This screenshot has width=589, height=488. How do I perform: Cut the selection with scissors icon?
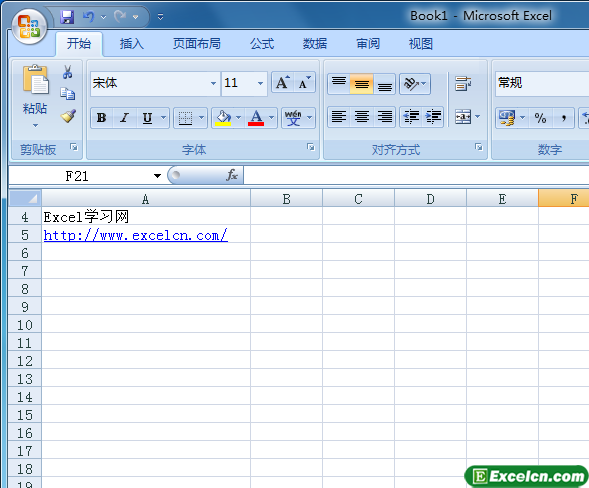tap(68, 72)
